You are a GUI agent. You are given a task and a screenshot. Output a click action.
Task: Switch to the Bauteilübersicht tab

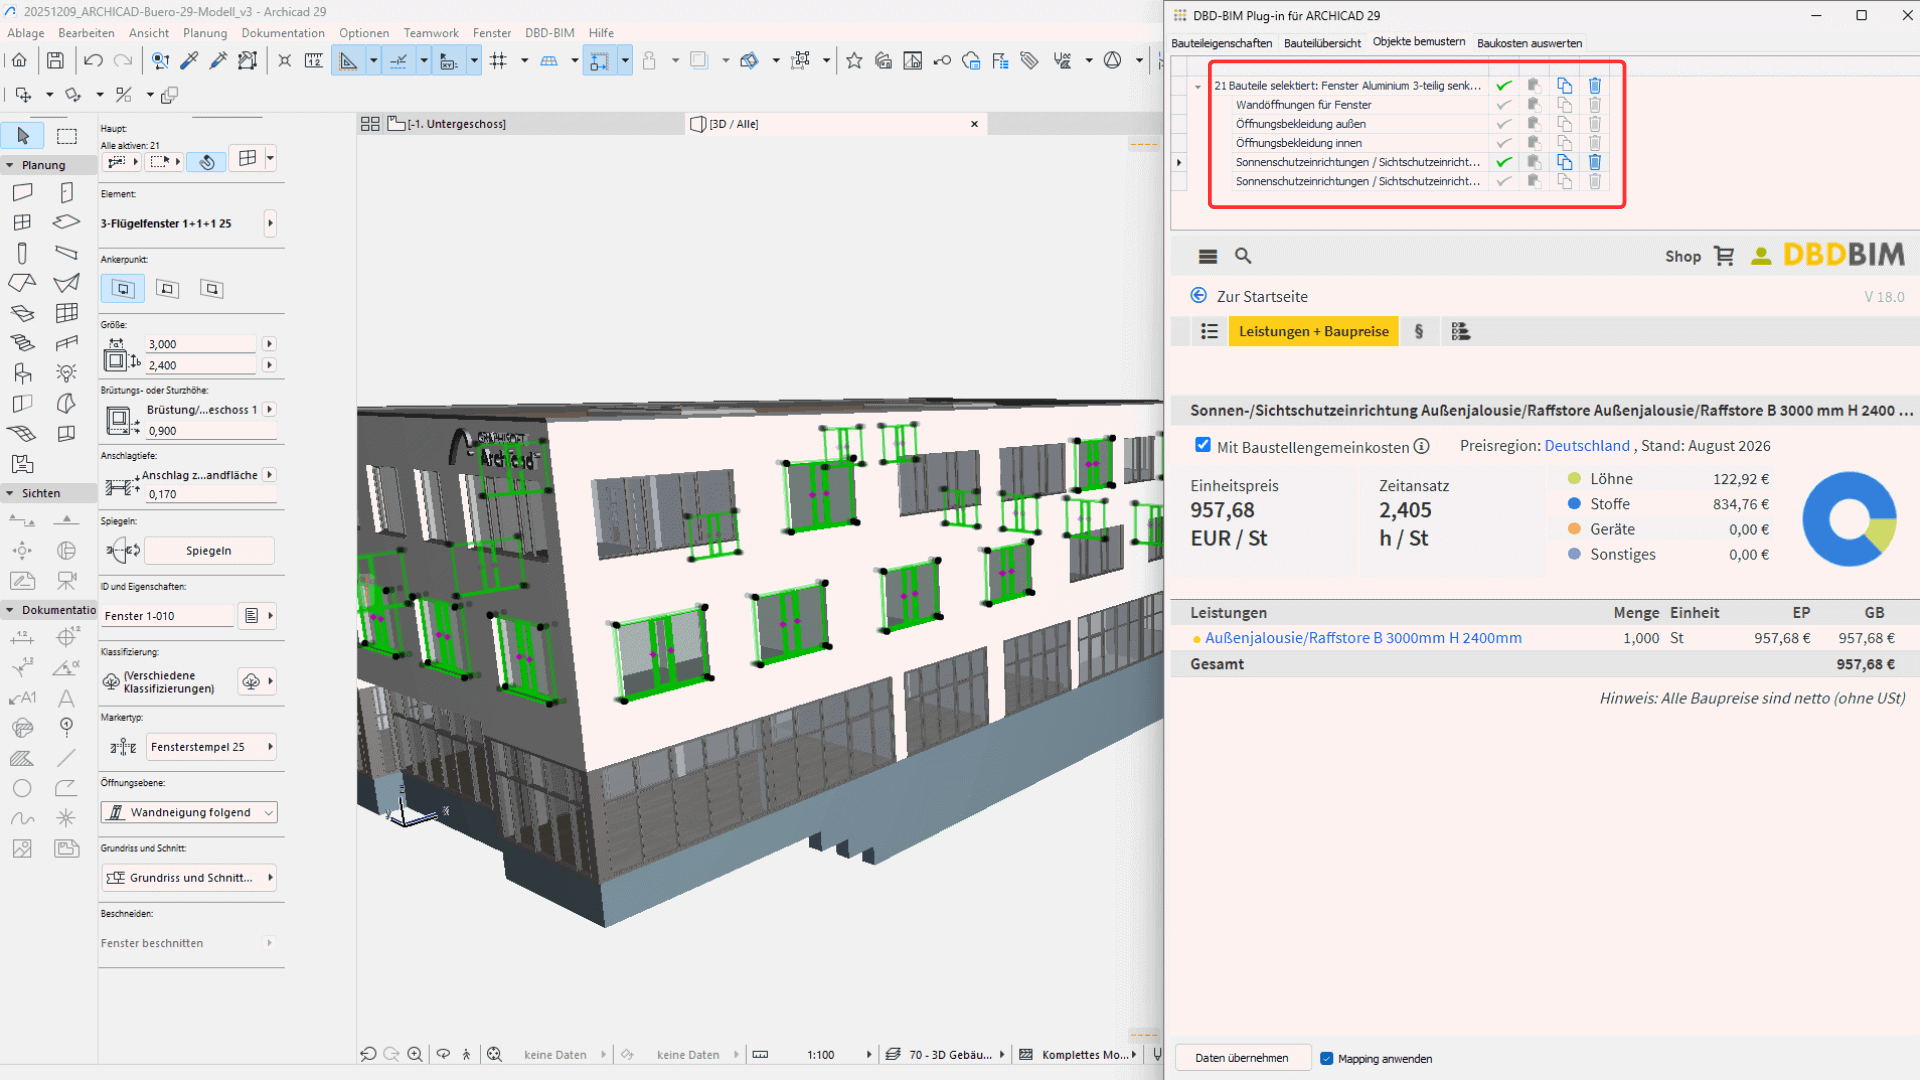click(1322, 43)
